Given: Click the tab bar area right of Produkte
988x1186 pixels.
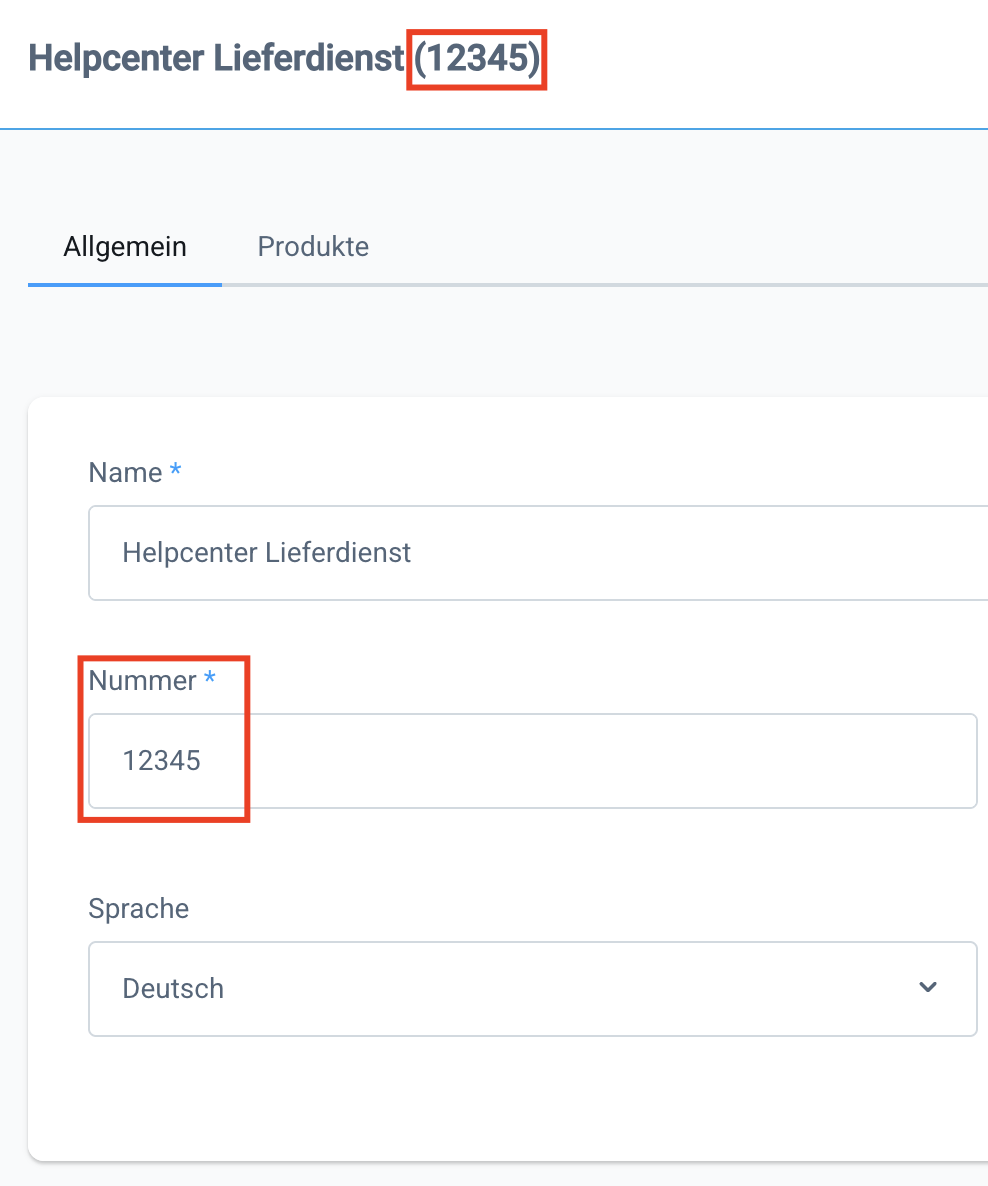Looking at the screenshot, I should [680, 247].
